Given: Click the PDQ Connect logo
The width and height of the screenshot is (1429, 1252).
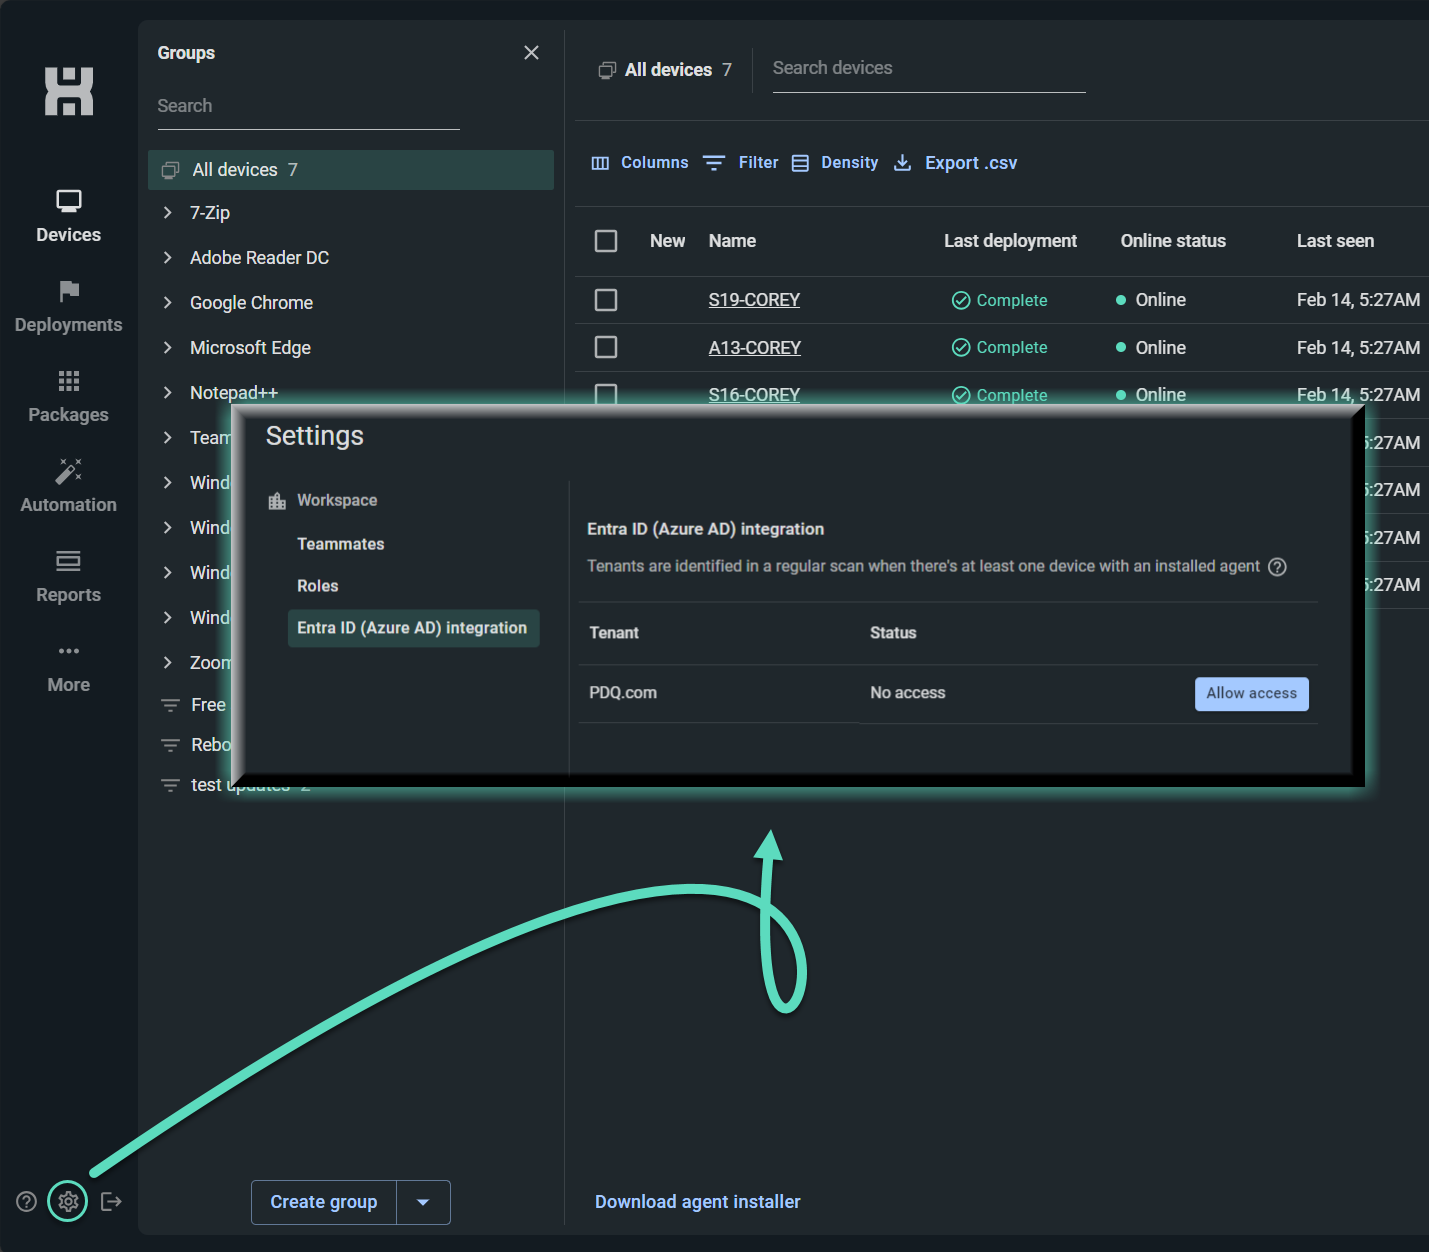Looking at the screenshot, I should [x=69, y=91].
